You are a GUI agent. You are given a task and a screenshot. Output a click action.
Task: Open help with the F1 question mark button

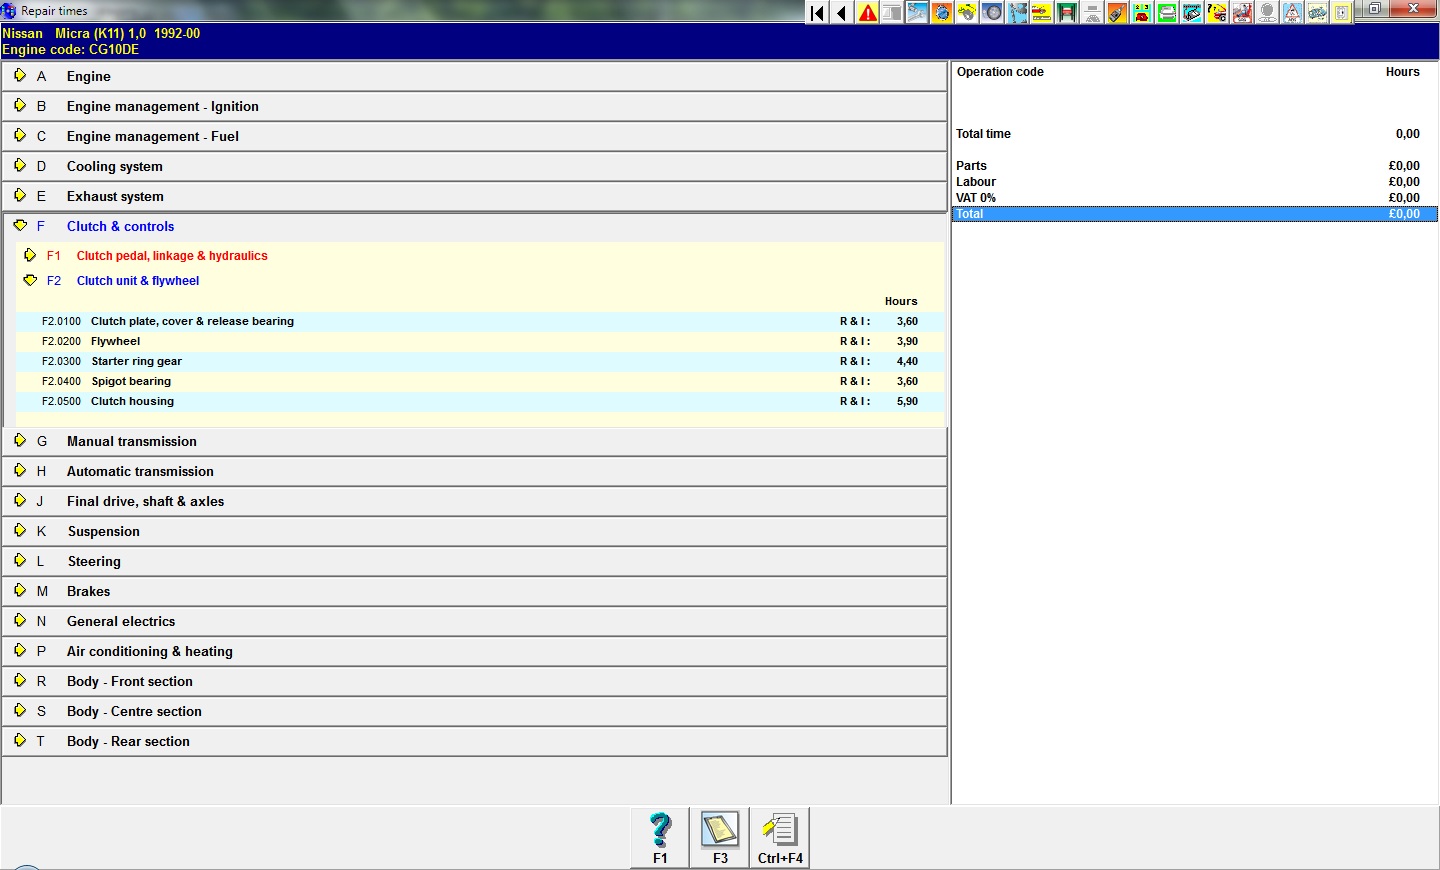[660, 838]
